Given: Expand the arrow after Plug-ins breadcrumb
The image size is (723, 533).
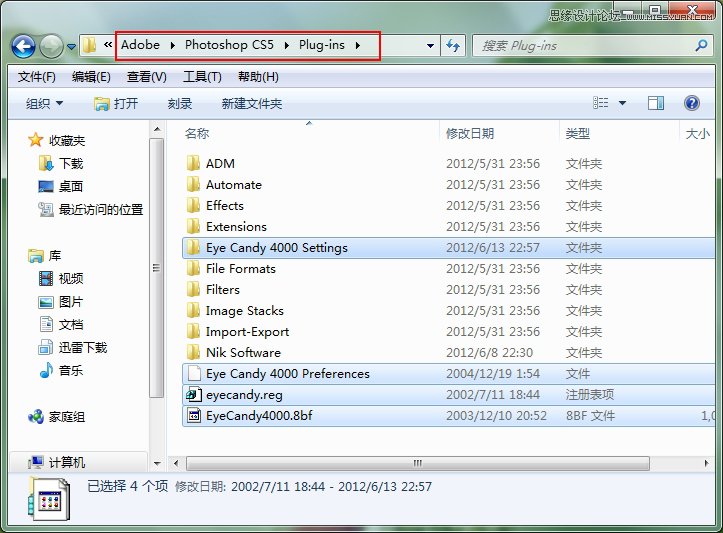Looking at the screenshot, I should pyautogui.click(x=358, y=45).
